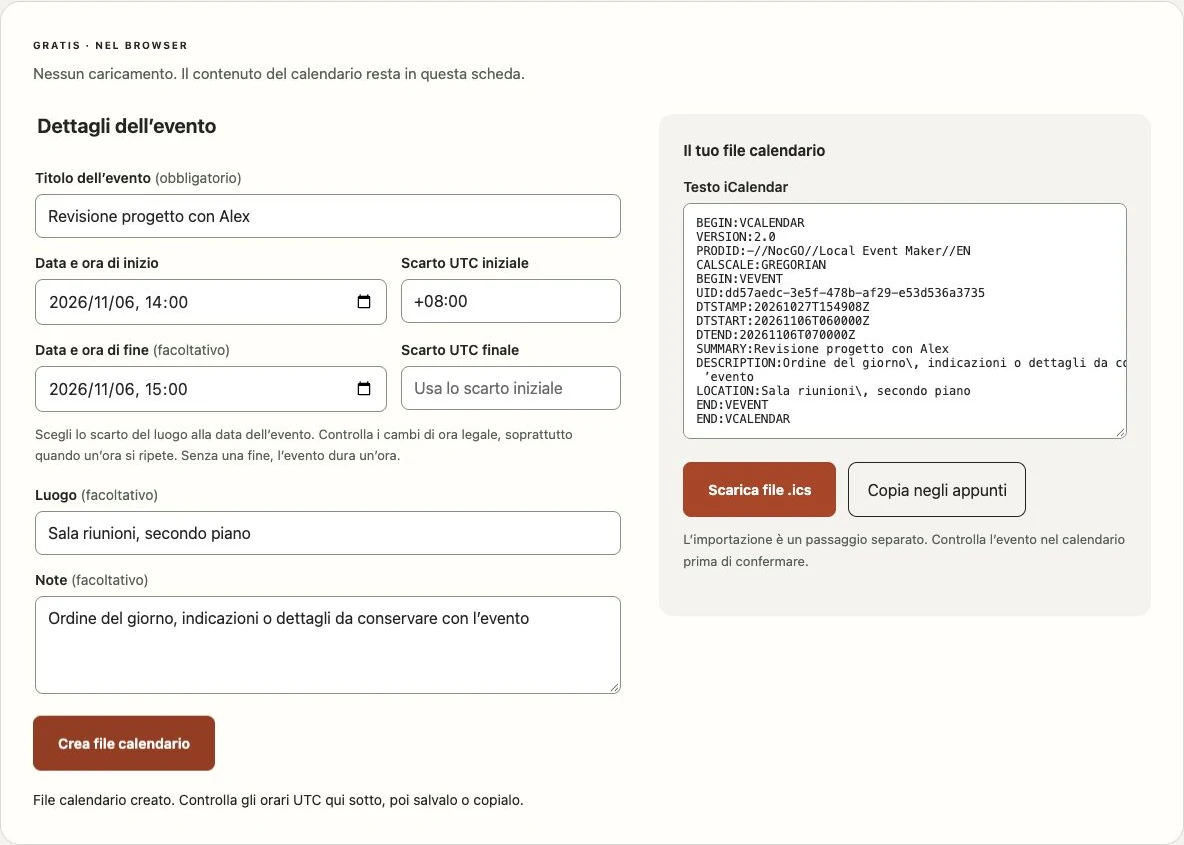
Task: Grab the Note textarea resize handle
Action: pos(615,688)
